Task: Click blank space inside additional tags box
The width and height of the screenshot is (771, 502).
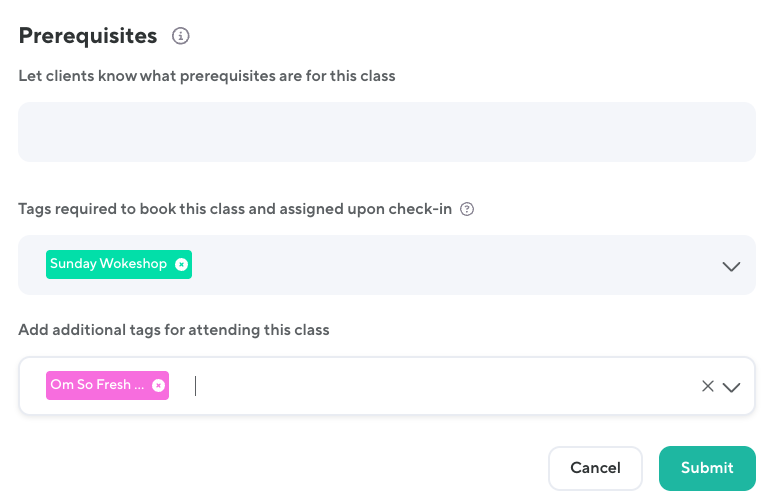Action: pyautogui.click(x=450, y=386)
